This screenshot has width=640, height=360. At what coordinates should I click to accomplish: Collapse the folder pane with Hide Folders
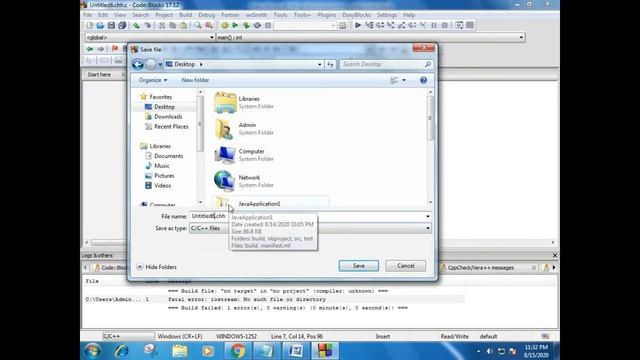(156, 267)
